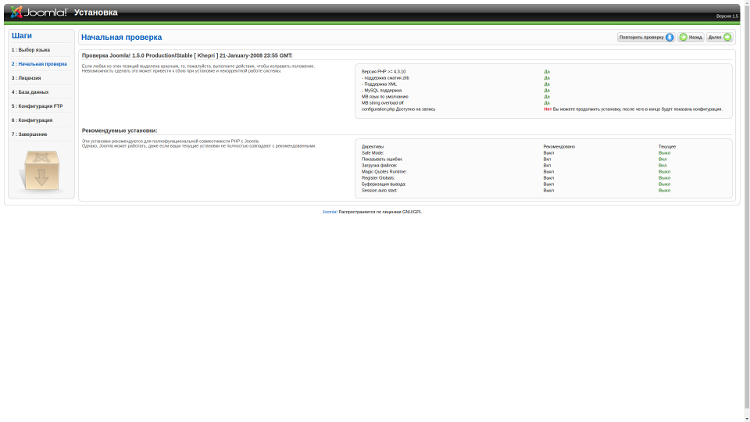Image resolution: width=750 pixels, height=422 pixels.
Task: Click the green back arrow icon by Назад
Action: coord(684,37)
